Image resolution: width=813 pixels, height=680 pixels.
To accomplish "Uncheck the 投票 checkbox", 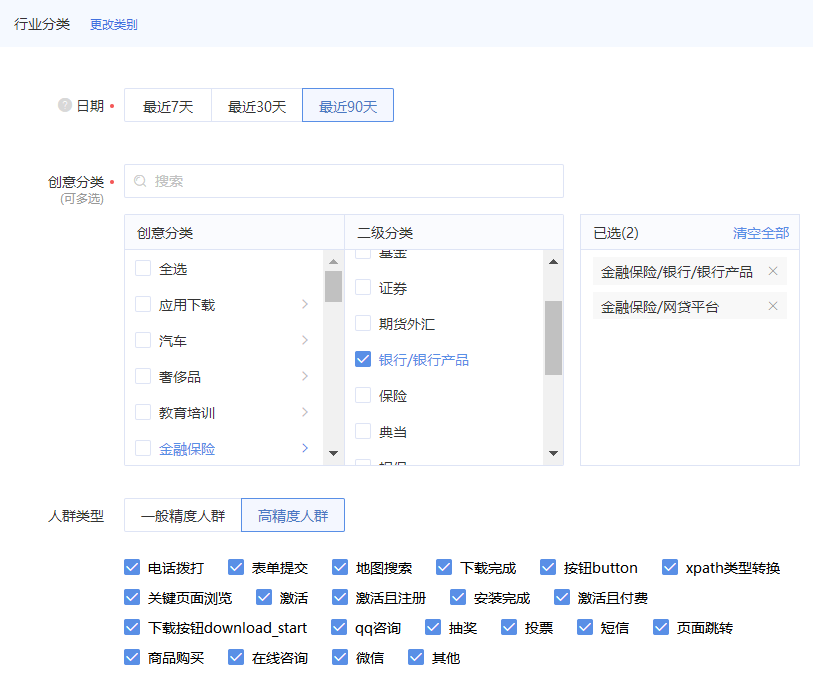I will (x=509, y=627).
